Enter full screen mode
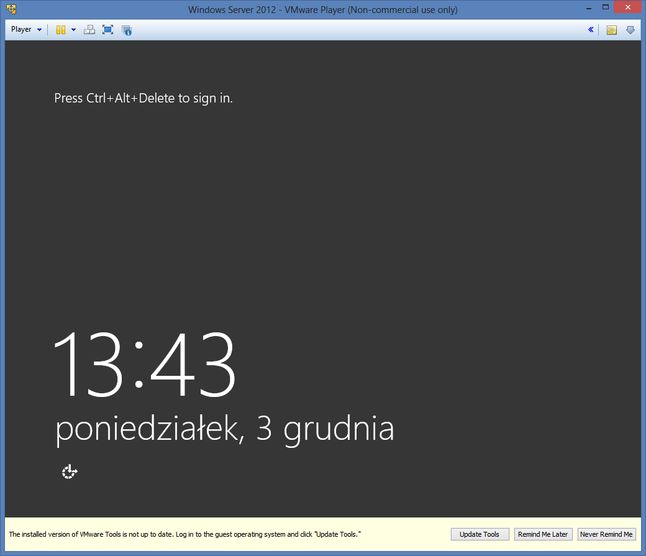The height and width of the screenshot is (556, 646). point(108,30)
